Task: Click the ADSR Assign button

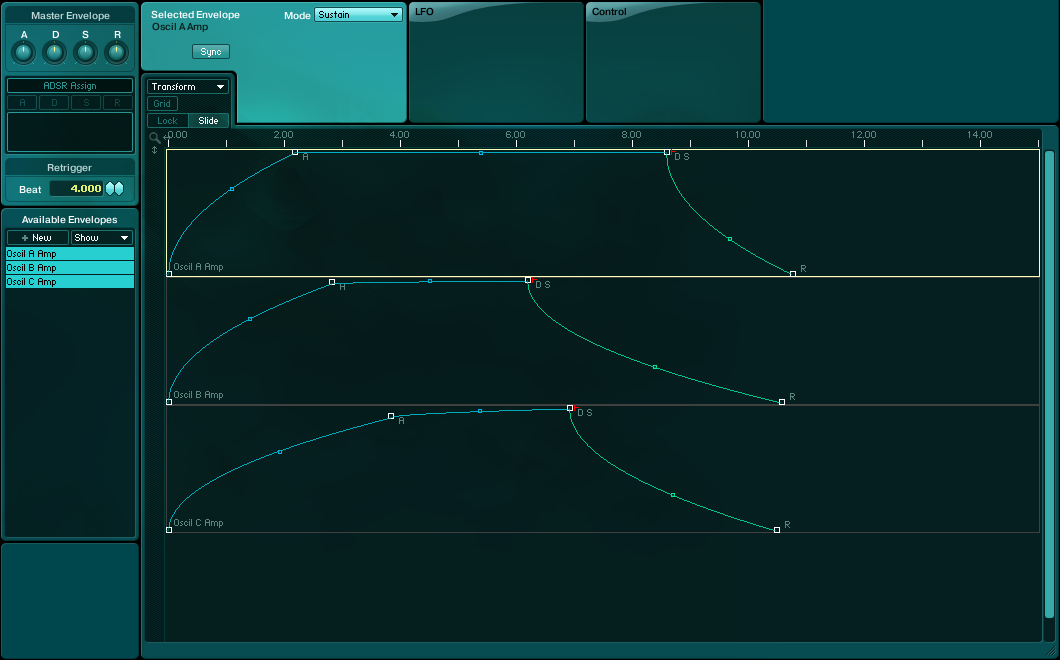Action: coord(70,86)
